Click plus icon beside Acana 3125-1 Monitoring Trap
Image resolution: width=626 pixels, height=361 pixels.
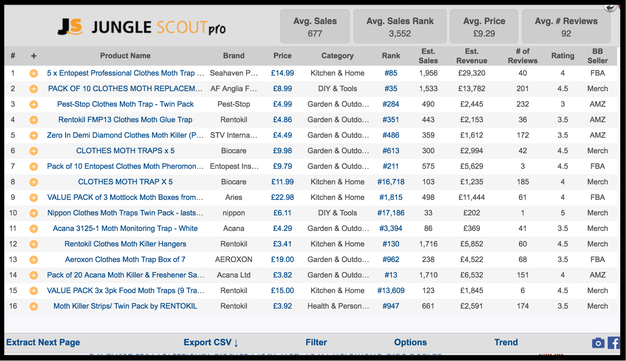[x=34, y=229]
